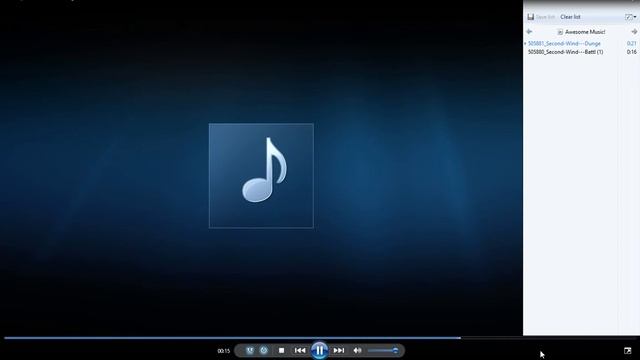640x360 pixels.
Task: Toggle shuffle mode in playback controls
Action: pyautogui.click(x=249, y=350)
